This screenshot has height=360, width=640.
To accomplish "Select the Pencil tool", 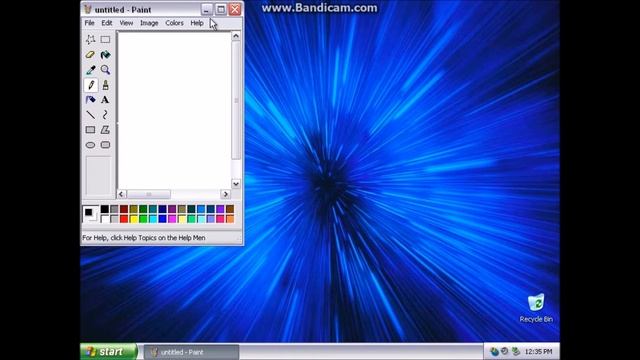I will [90, 85].
